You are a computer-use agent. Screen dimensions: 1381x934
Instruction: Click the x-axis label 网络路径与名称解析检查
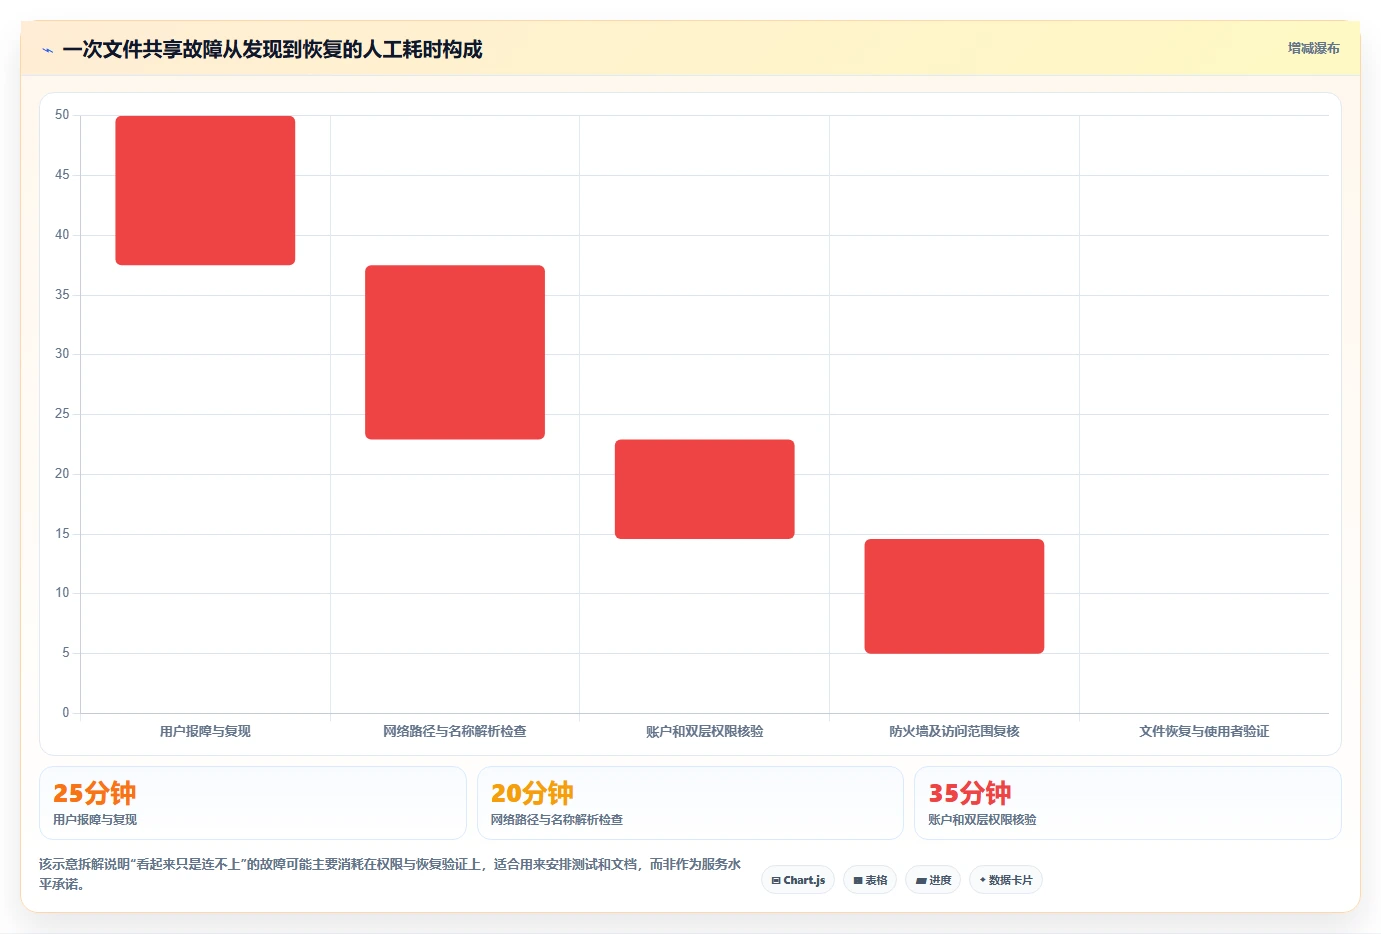click(455, 732)
